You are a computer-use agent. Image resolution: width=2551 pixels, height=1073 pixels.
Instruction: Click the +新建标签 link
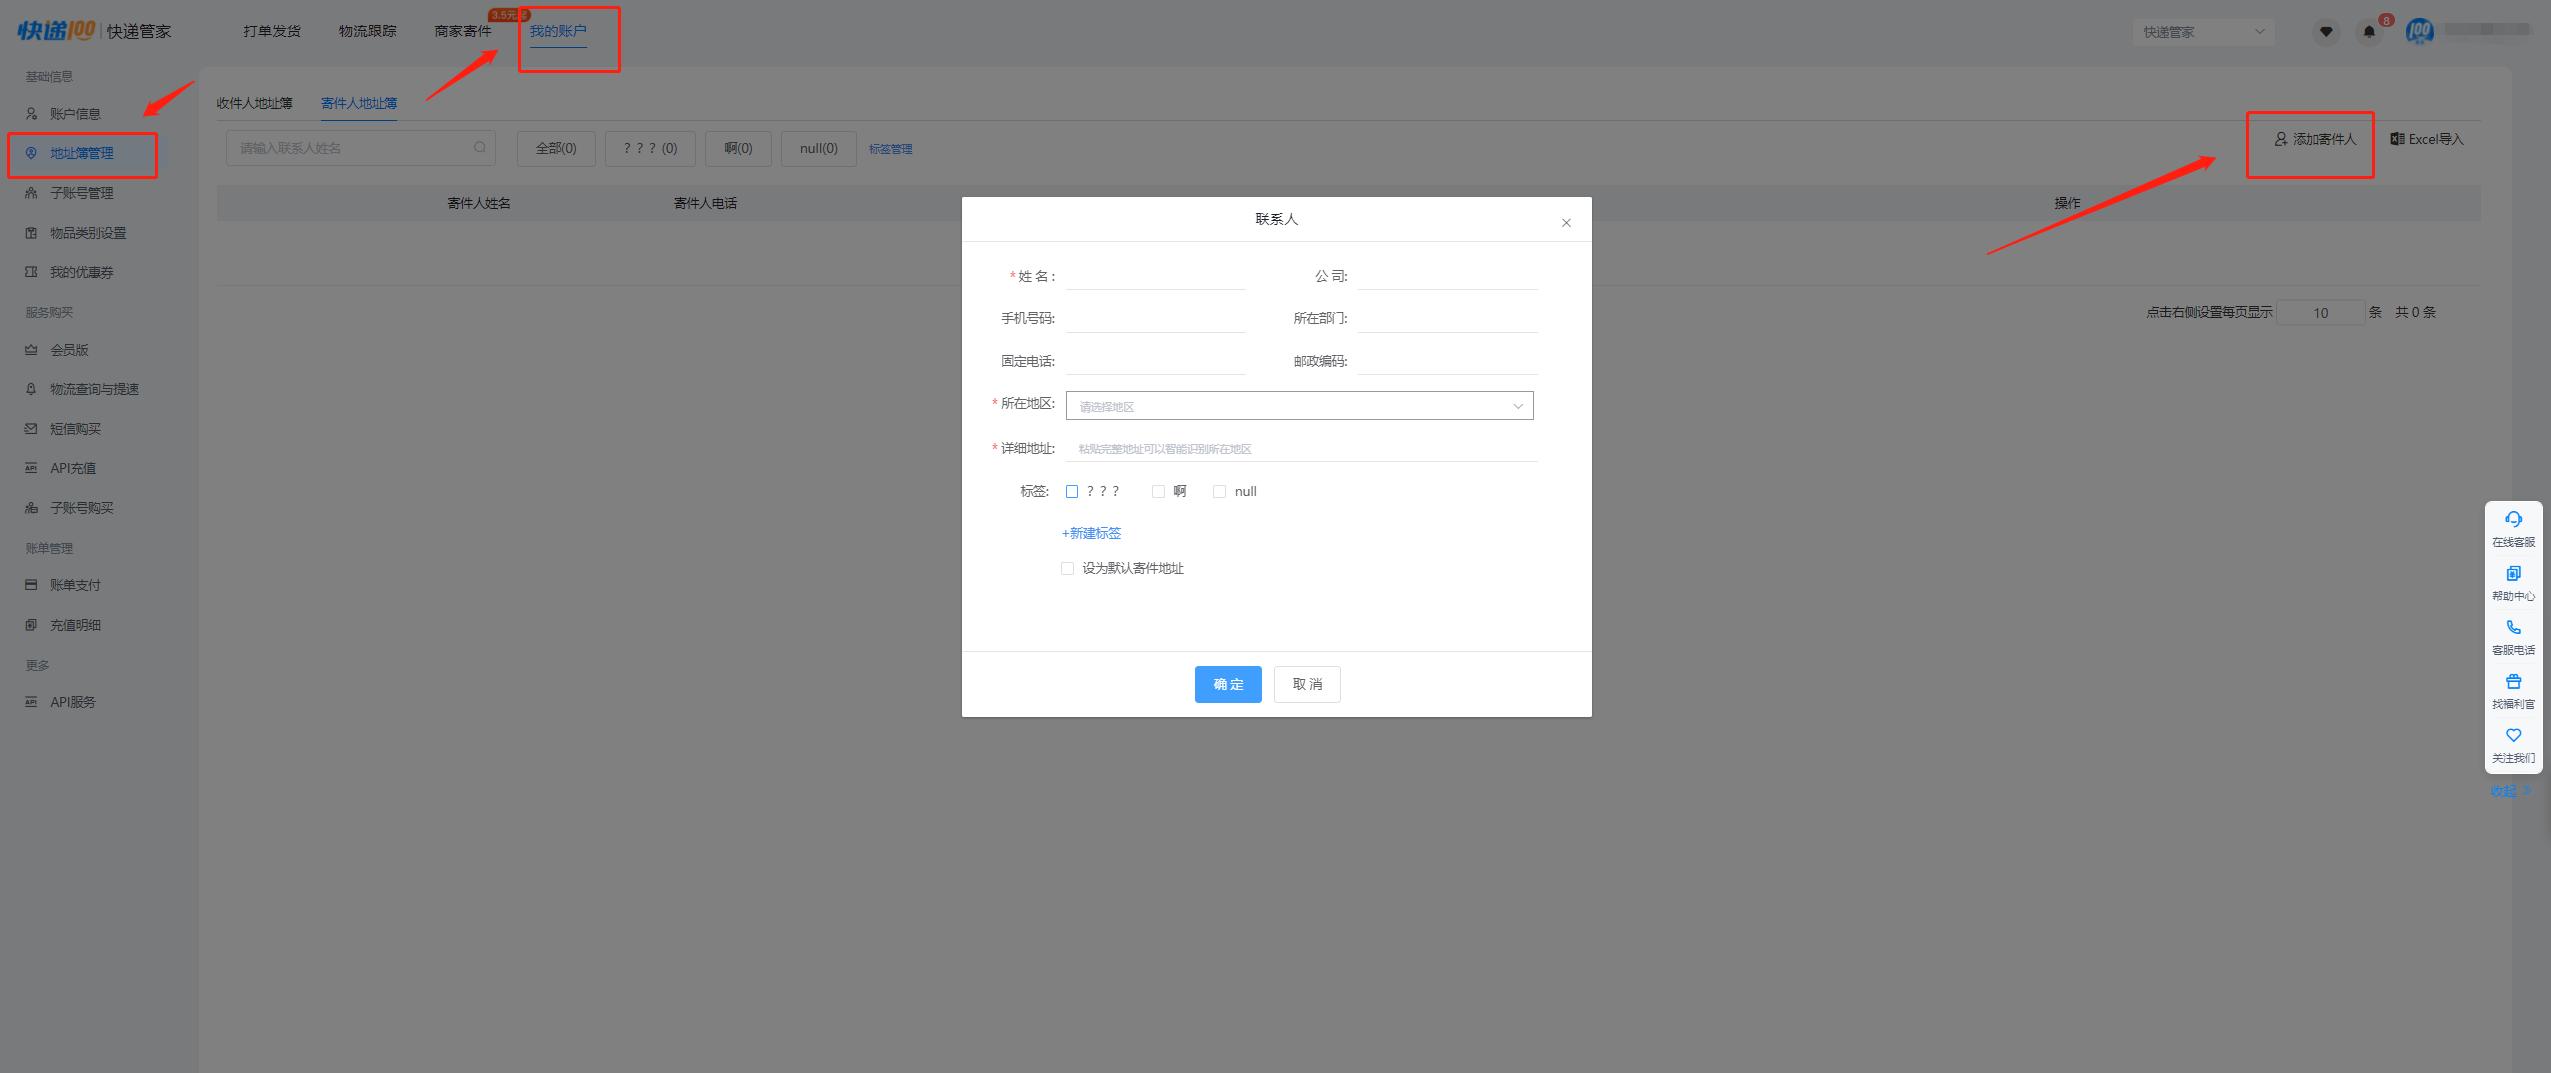[x=1091, y=533]
